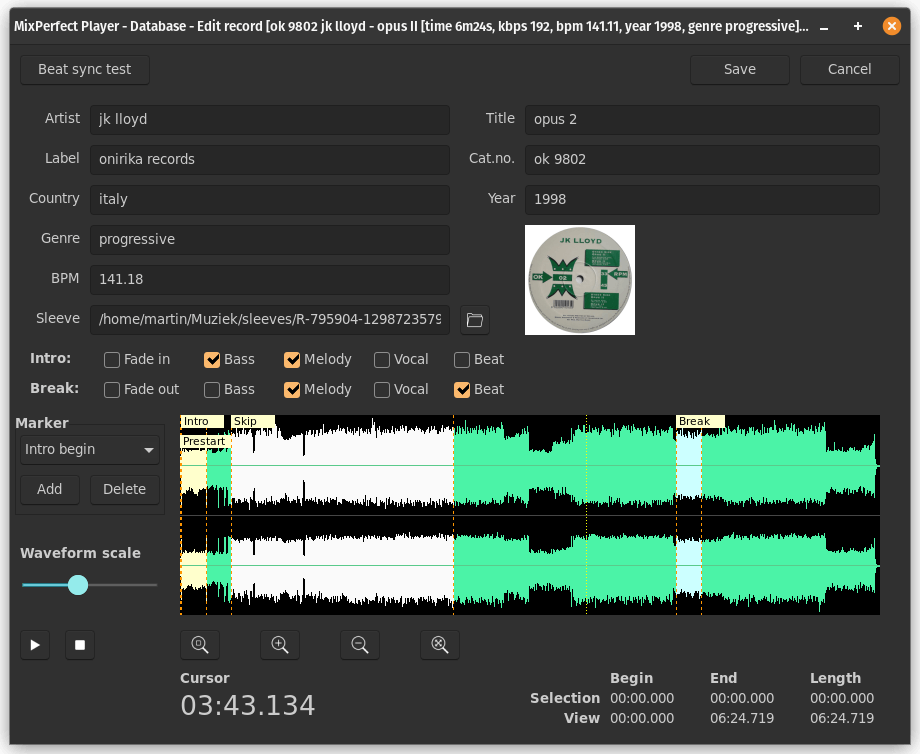Screen dimensions: 920x754
Task: Stop playback with the stop button
Action: (x=80, y=645)
